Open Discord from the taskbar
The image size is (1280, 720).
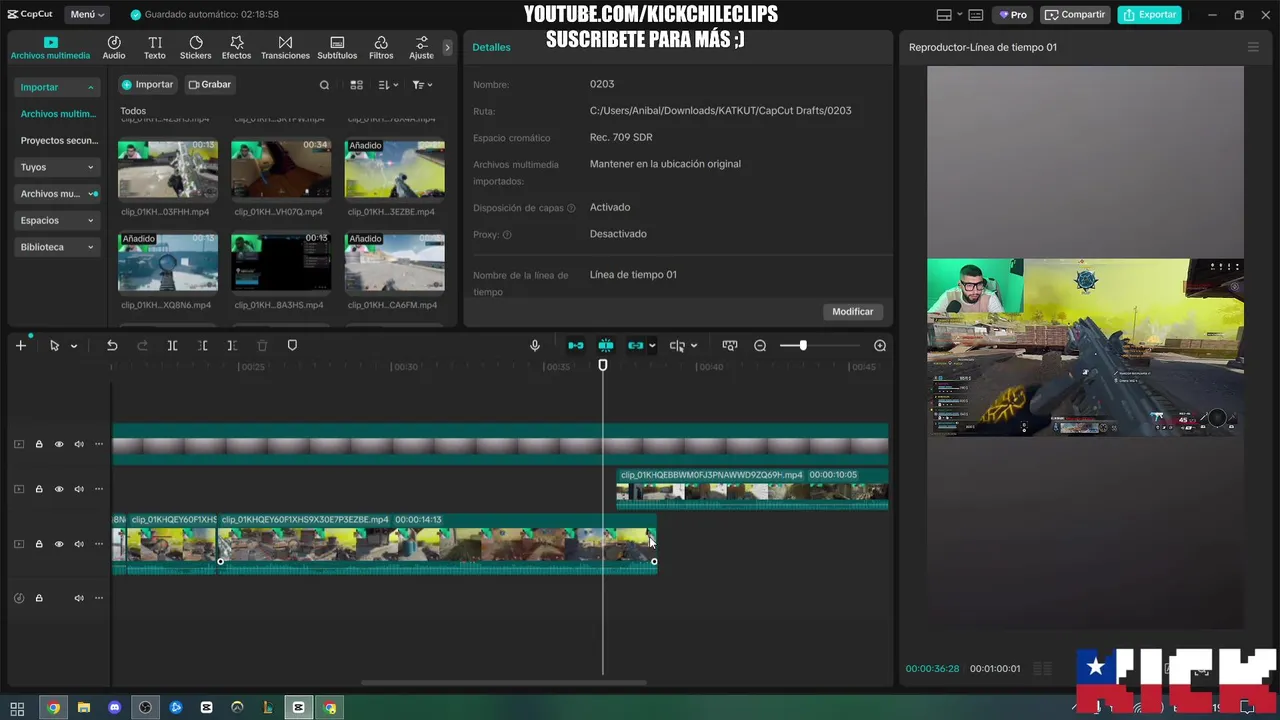click(x=115, y=708)
